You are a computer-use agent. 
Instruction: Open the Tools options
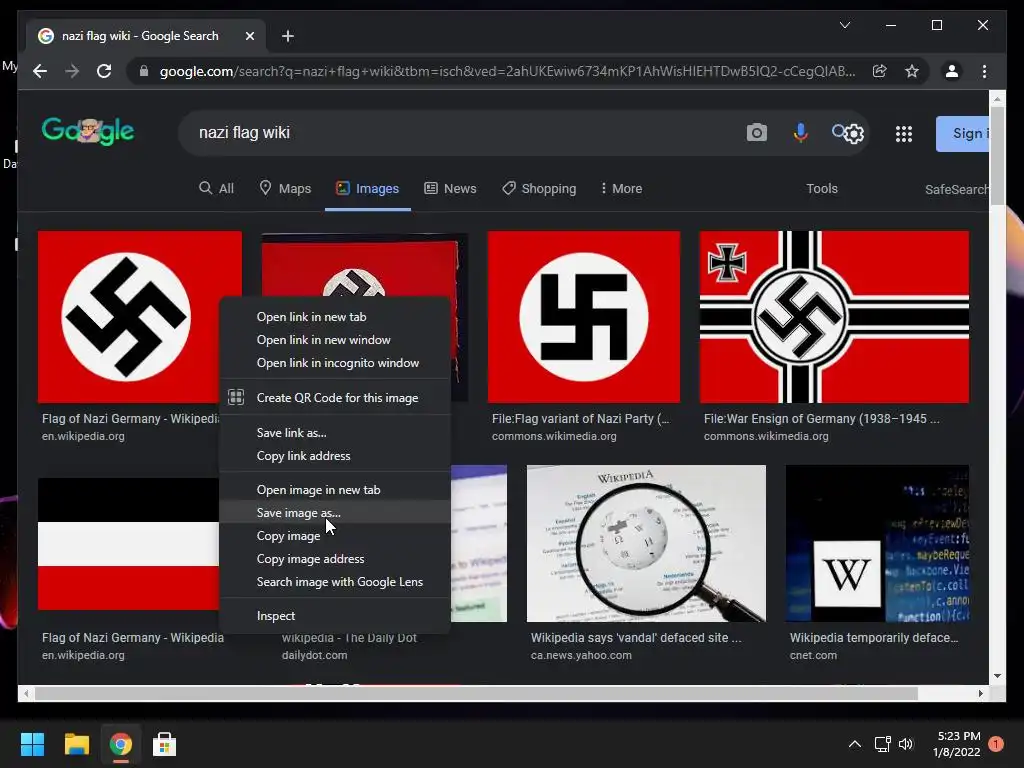tap(822, 189)
